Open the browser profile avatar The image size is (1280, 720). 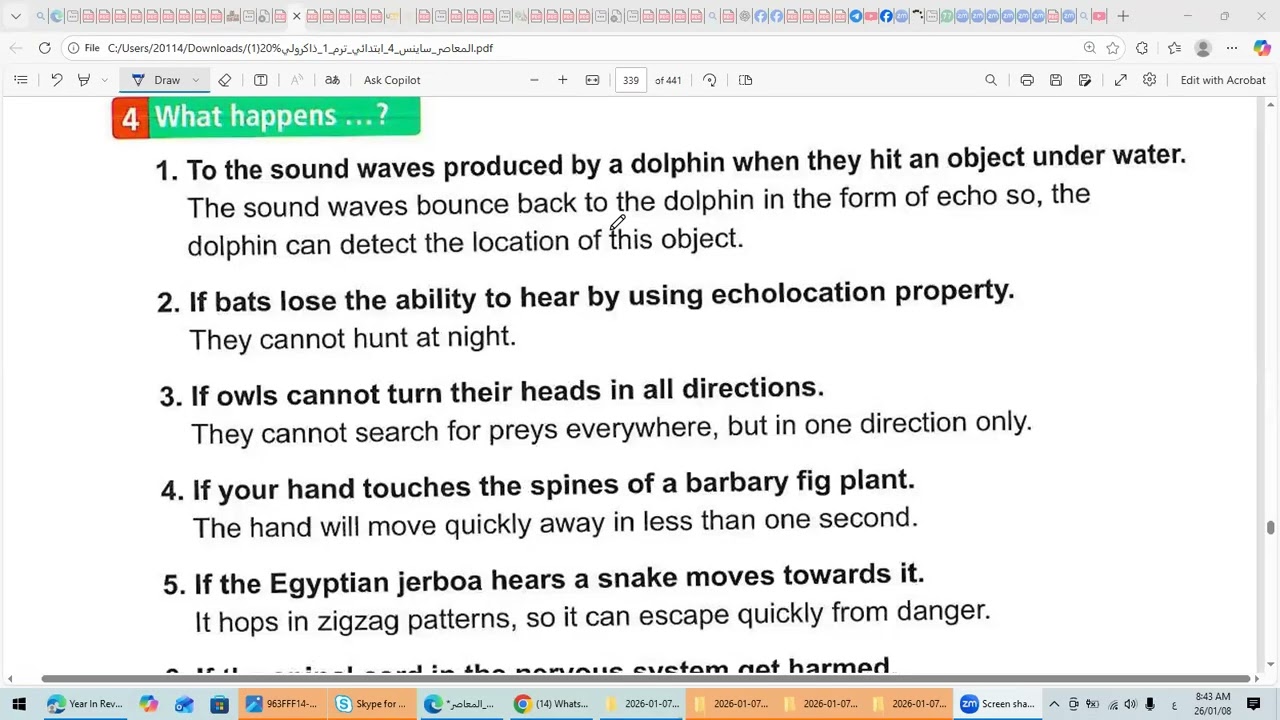1203,48
